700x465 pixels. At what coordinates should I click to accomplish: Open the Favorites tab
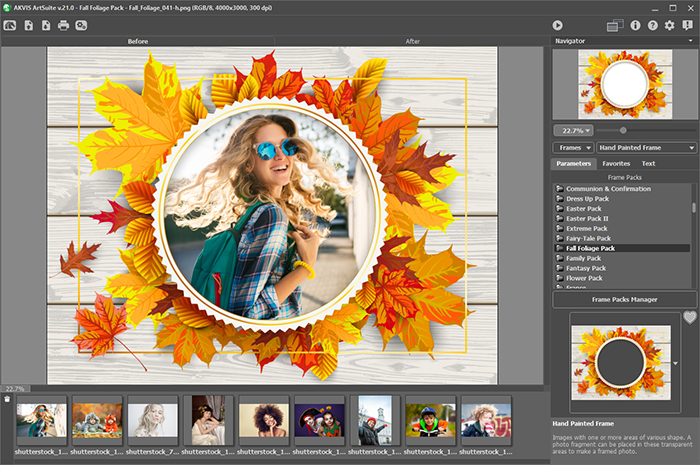616,163
